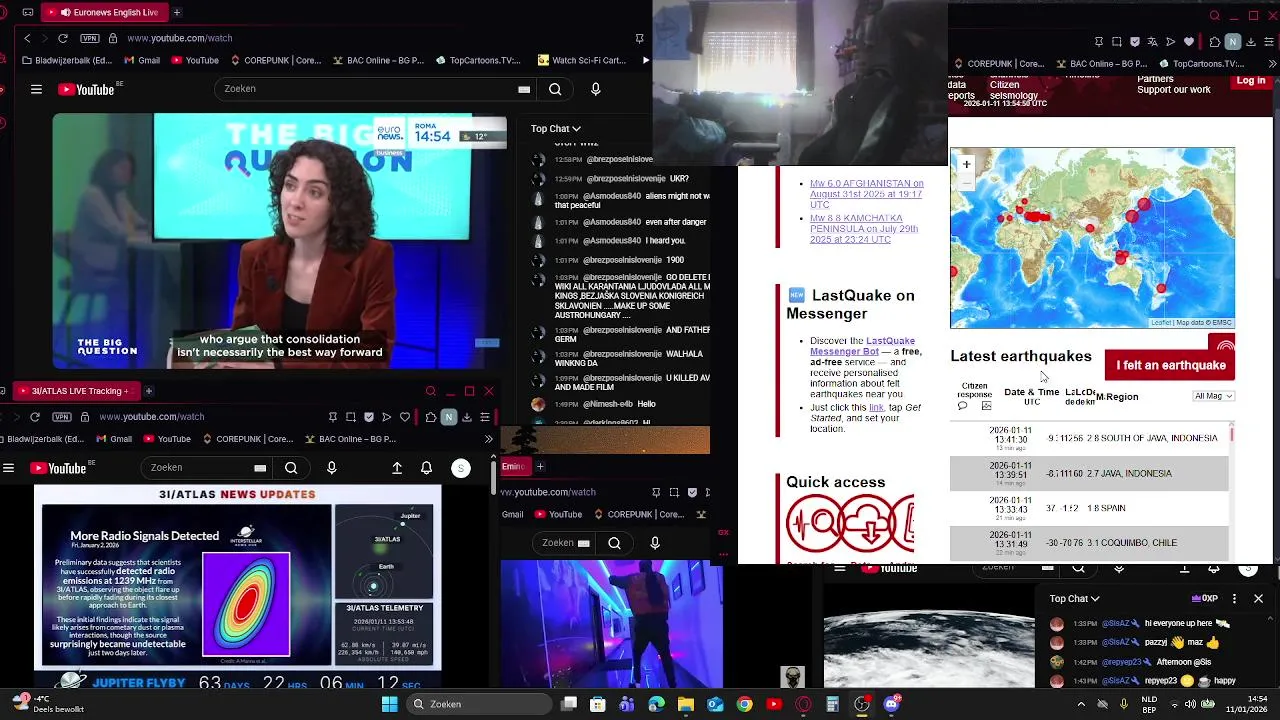This screenshot has width=1280, height=720.
Task: Reload the Euronews YouTube page
Action: tap(63, 38)
